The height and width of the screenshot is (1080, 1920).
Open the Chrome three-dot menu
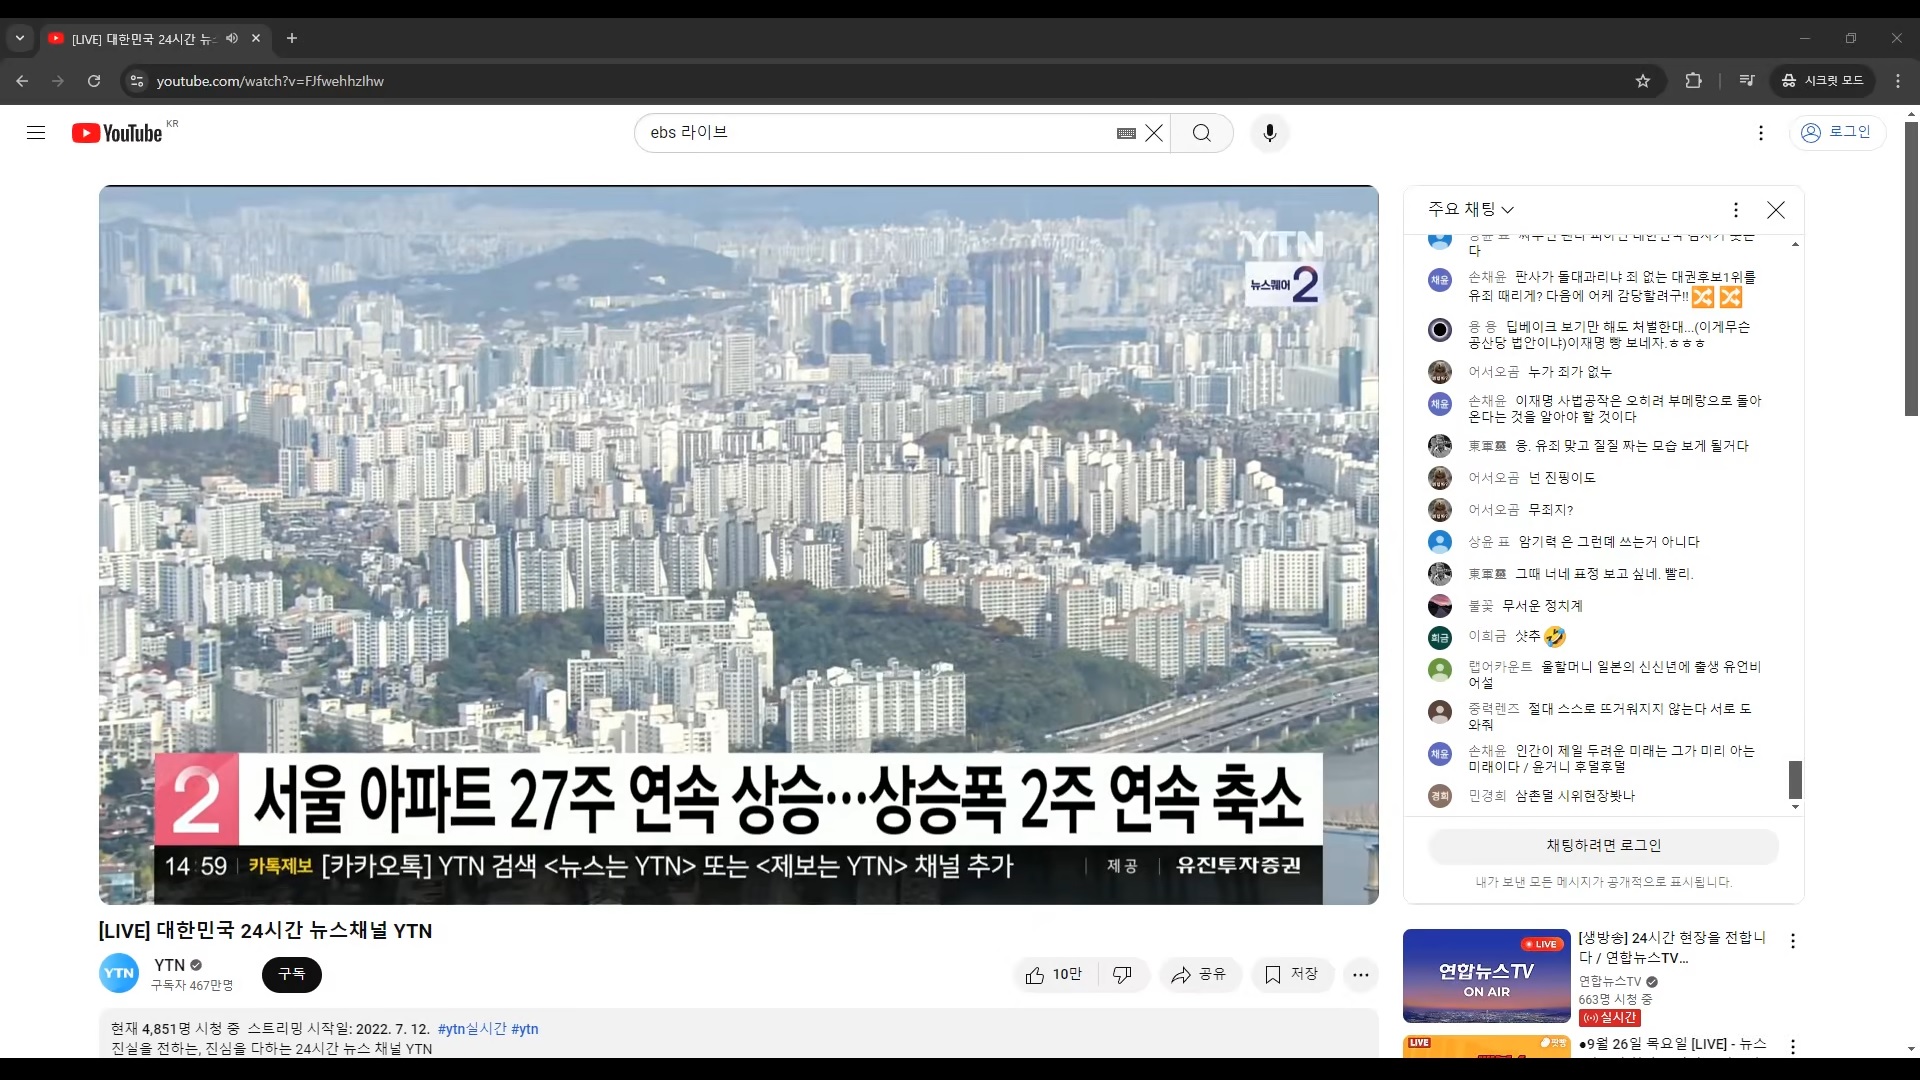pos(1898,81)
